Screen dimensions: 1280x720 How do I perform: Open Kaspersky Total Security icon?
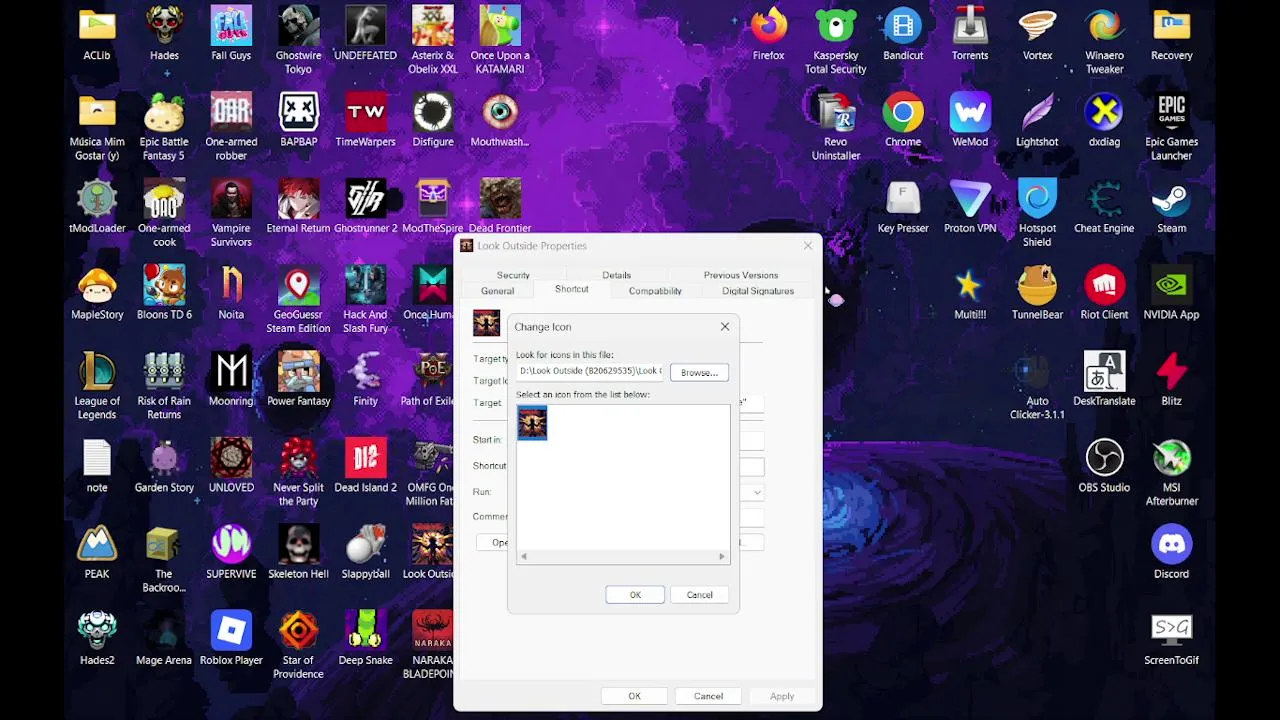click(836, 40)
